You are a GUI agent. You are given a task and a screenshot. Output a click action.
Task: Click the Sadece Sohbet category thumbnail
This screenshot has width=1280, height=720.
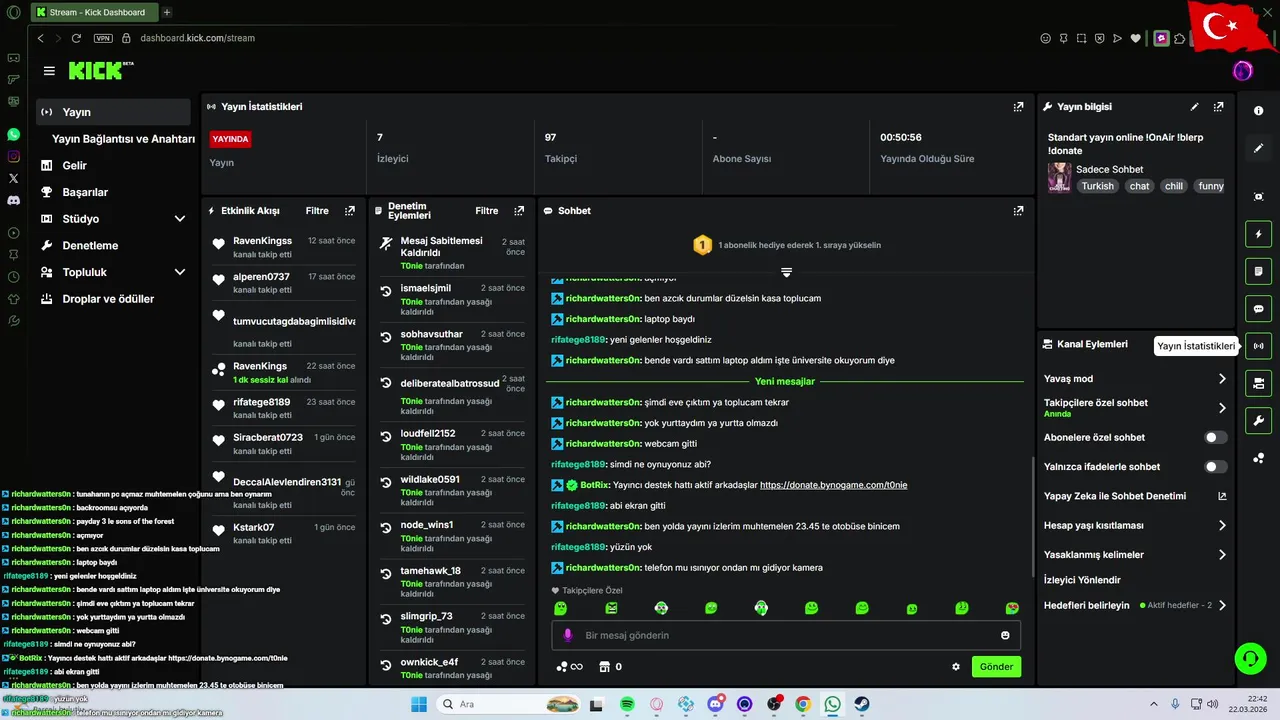(x=1059, y=177)
